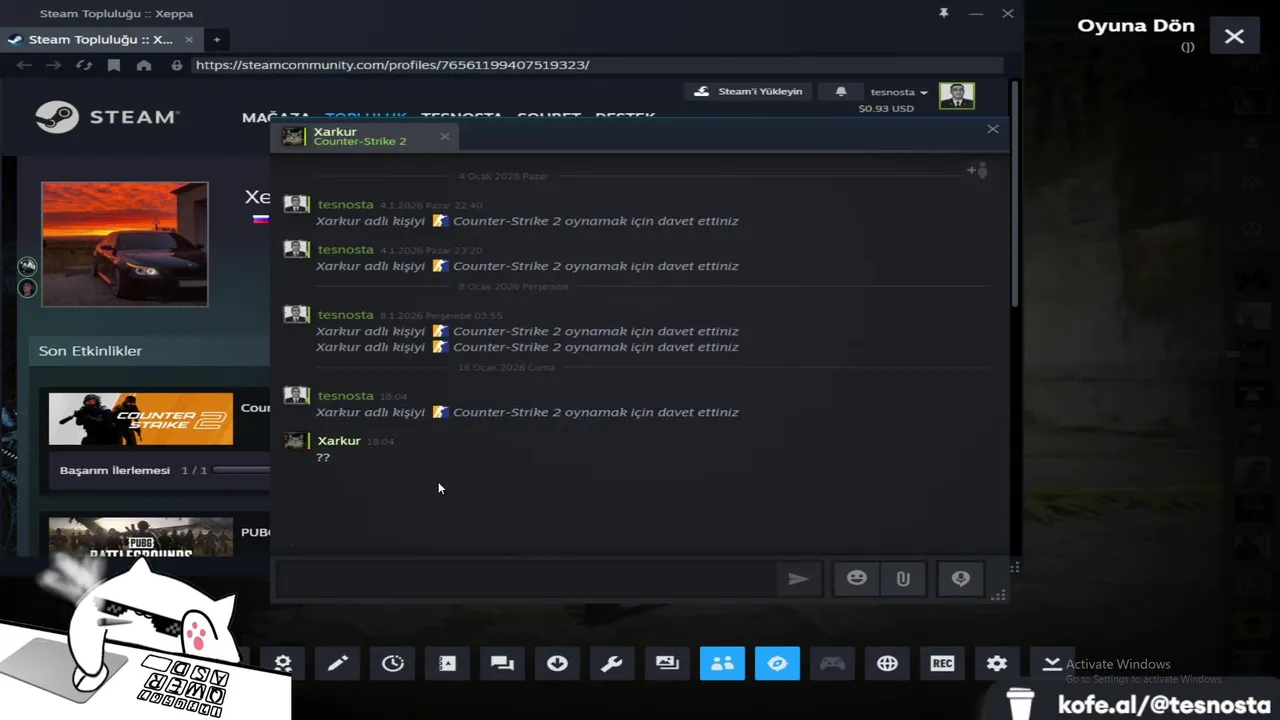Expand the tesnosta account dropdown
Screen dimensions: 1280x720
(898, 92)
